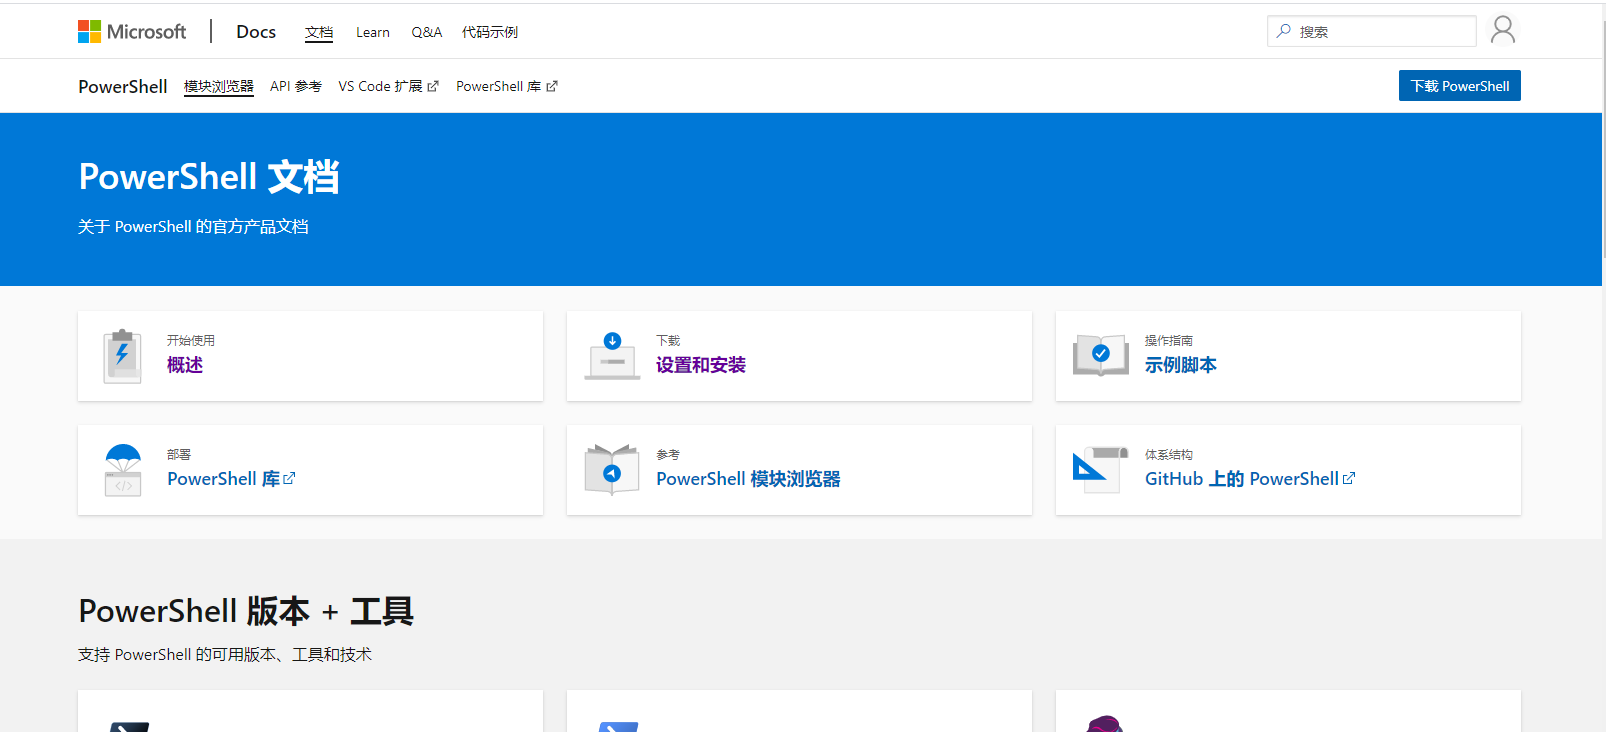Click the Microsoft logo
1606x732 pixels.
[132, 32]
